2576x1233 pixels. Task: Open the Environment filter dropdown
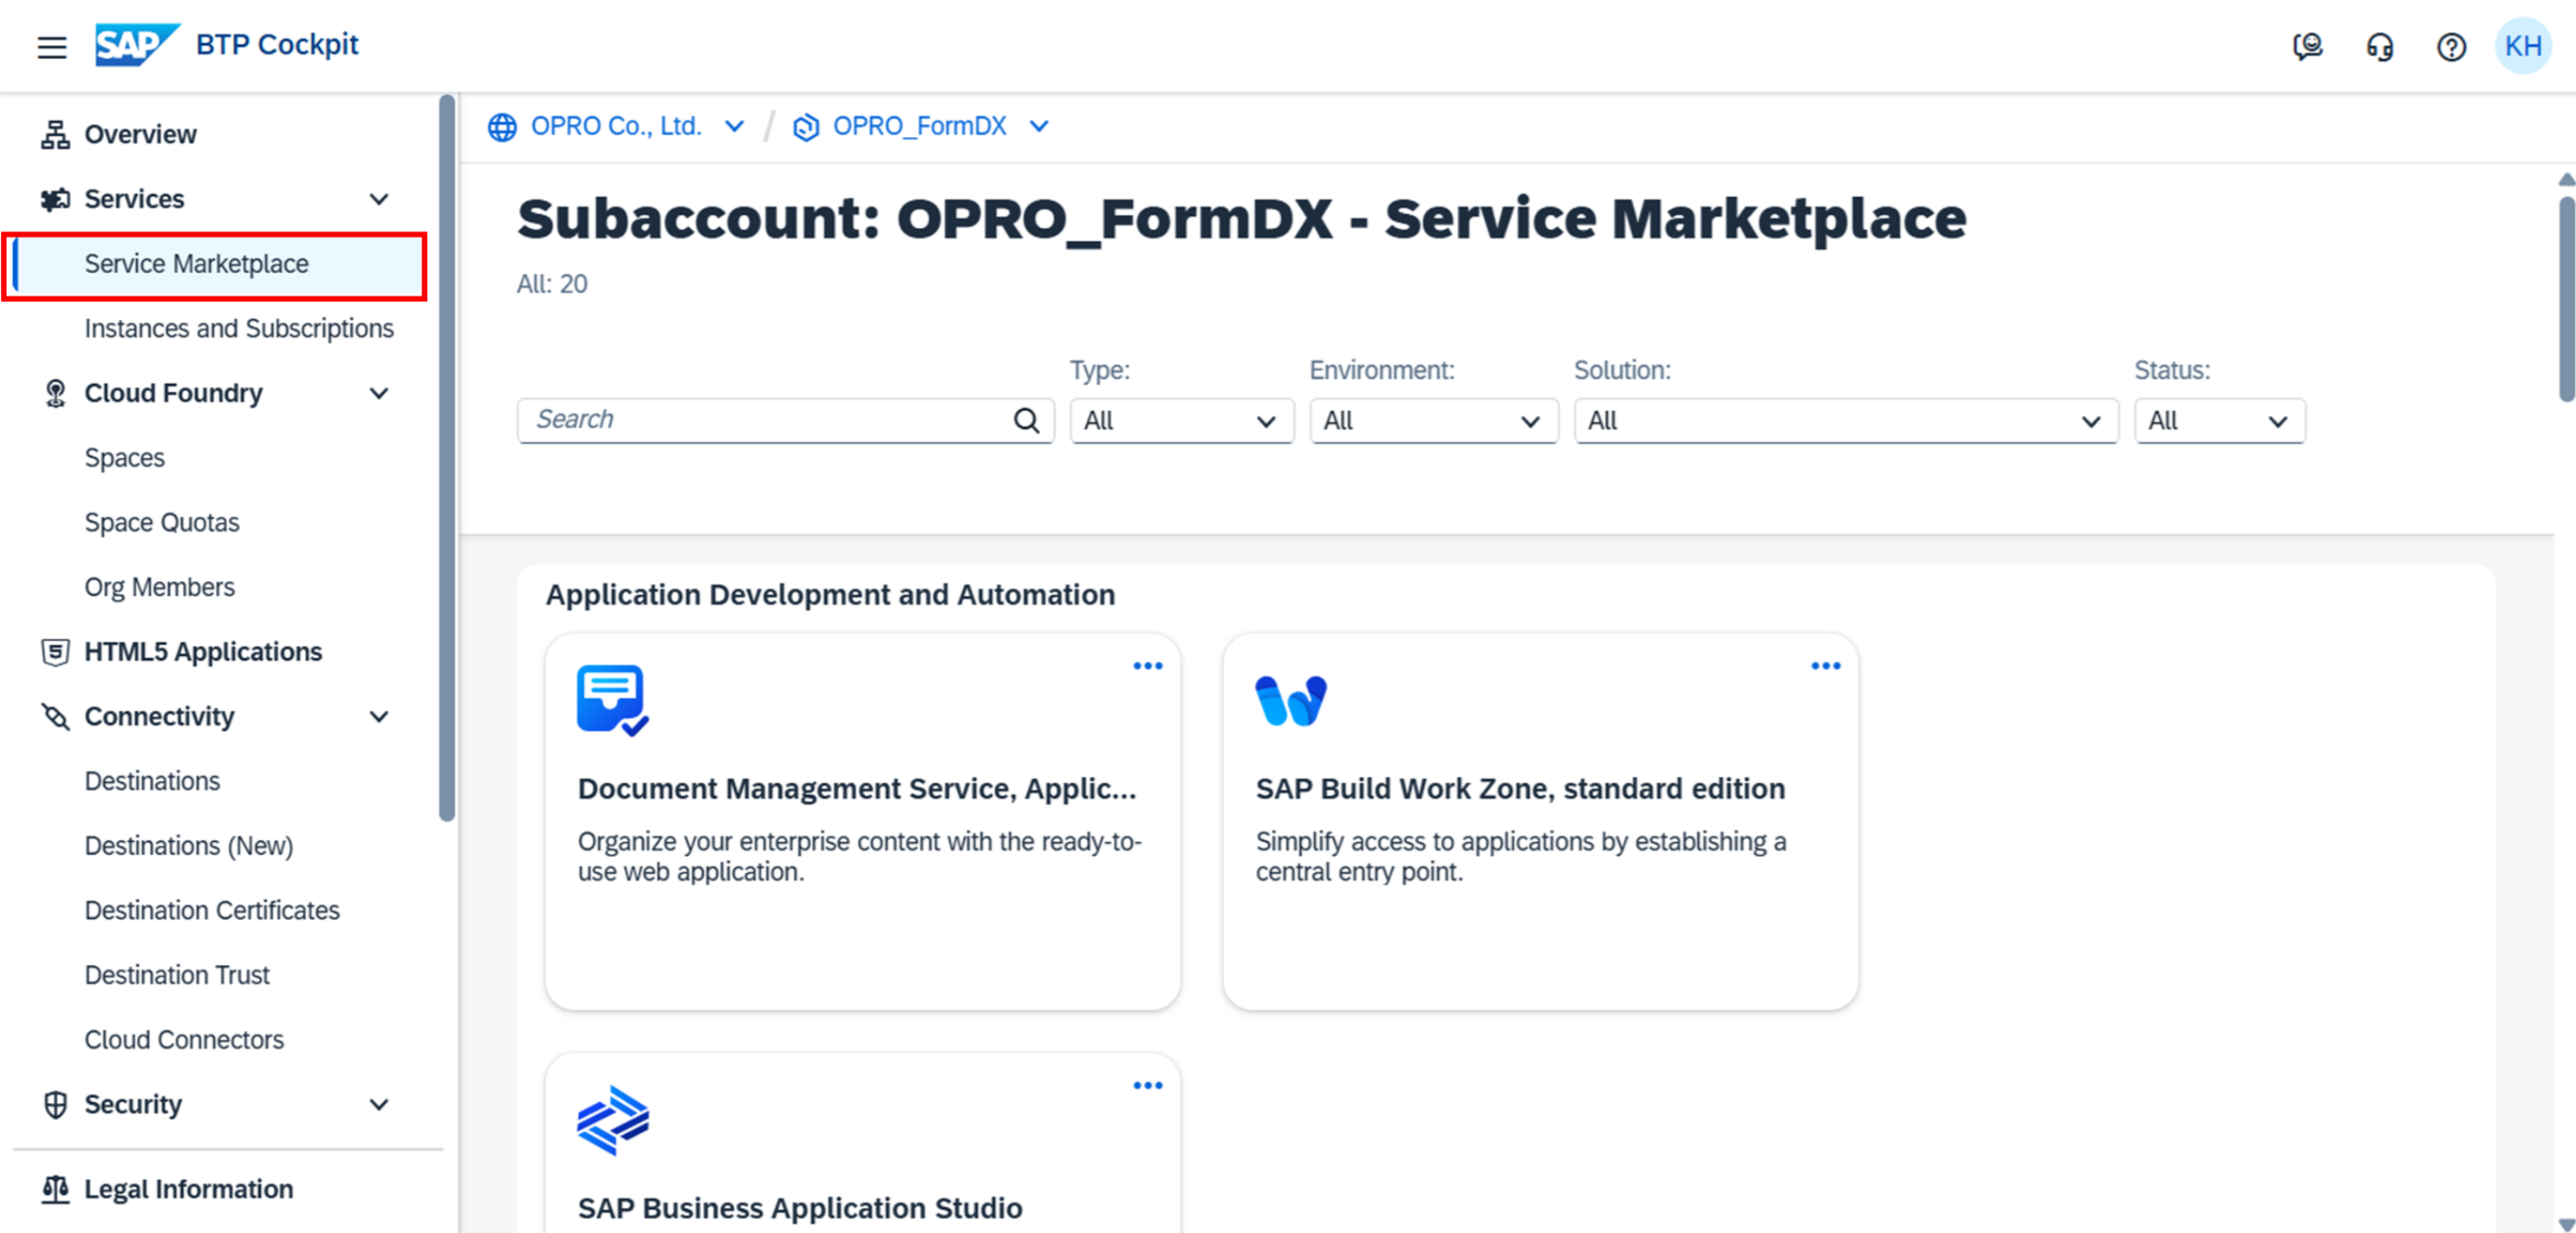click(1433, 421)
